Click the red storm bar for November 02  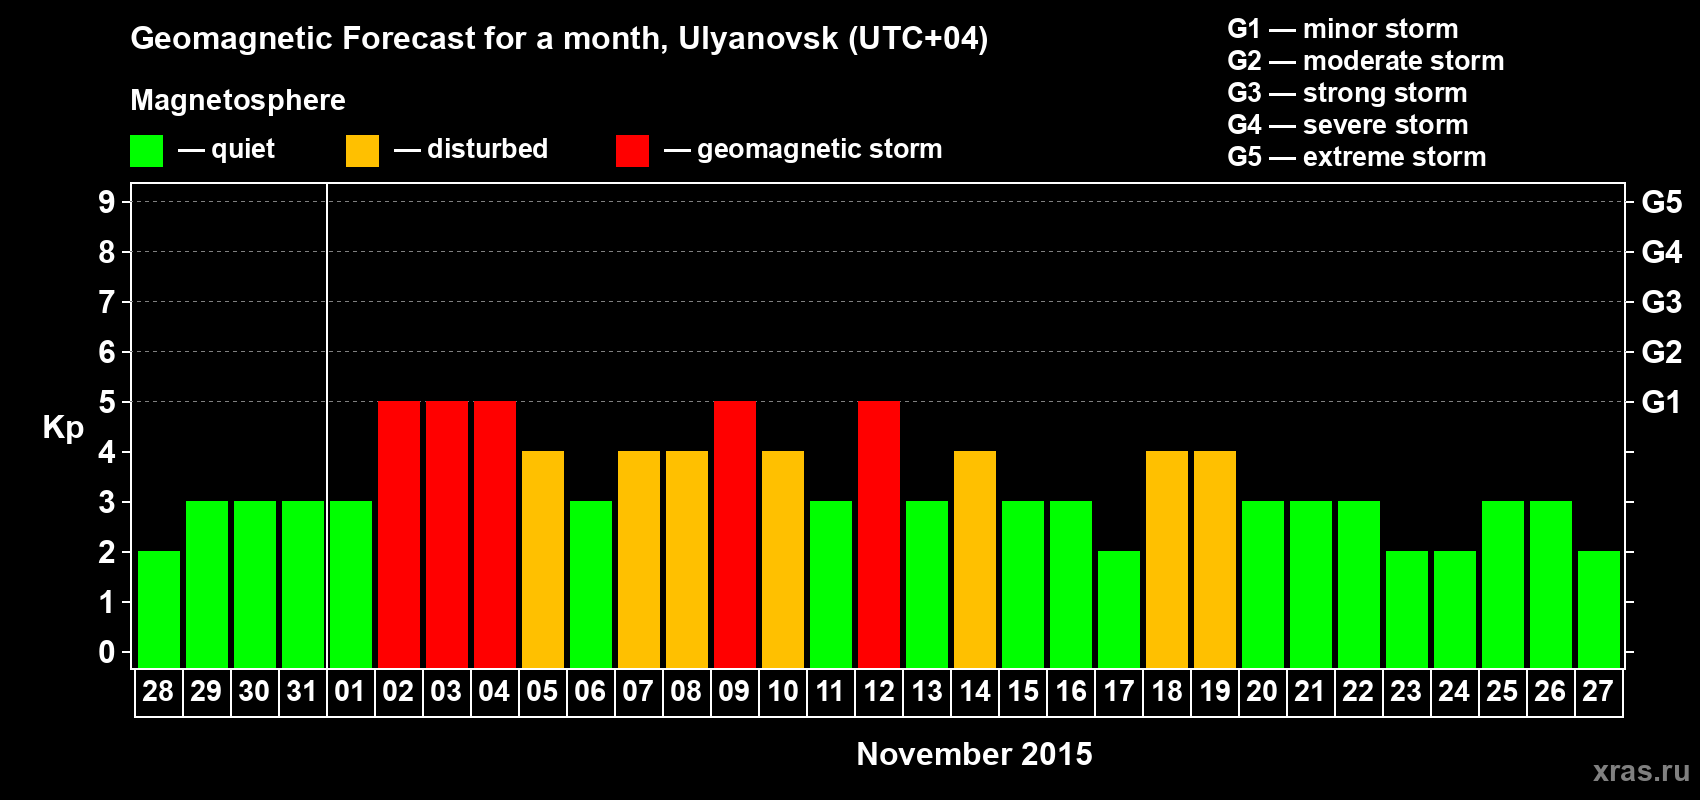pos(399,534)
